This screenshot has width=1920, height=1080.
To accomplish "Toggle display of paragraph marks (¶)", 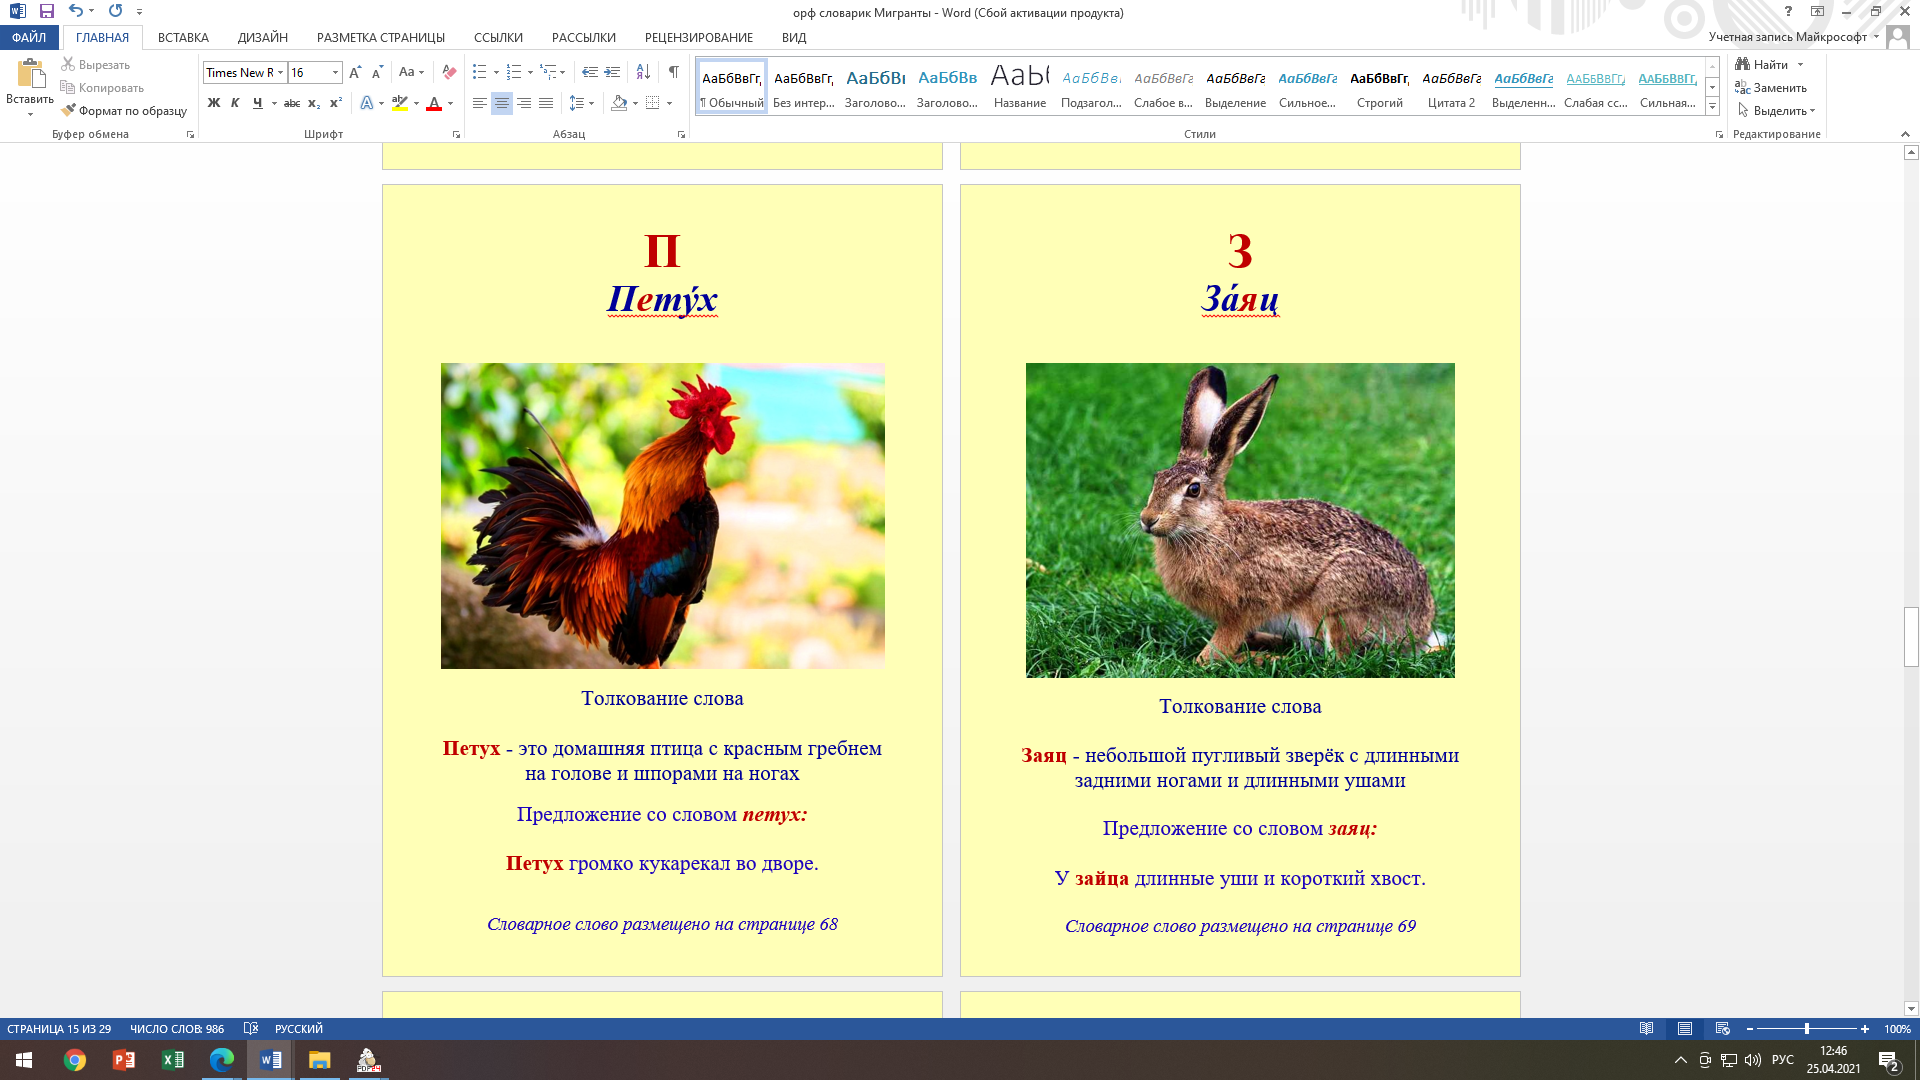I will pyautogui.click(x=673, y=72).
